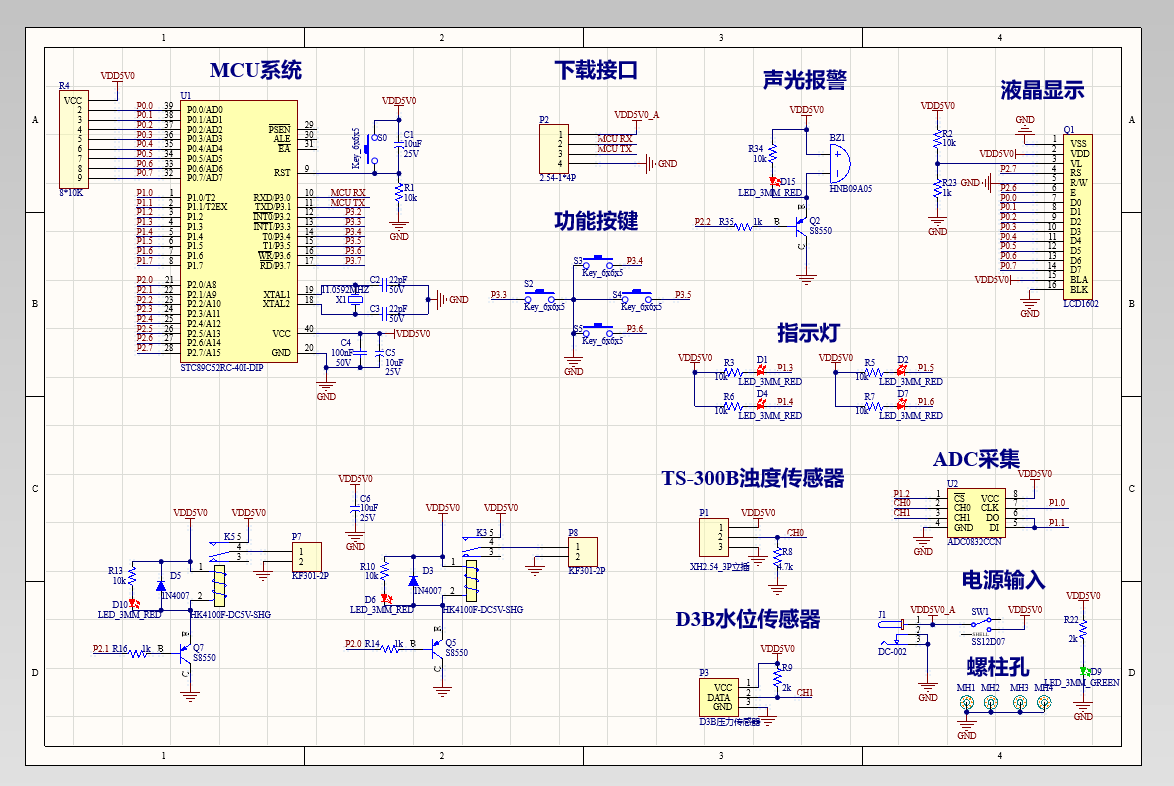
Task: Click capacitor C6 10uF symbol
Action: click(355, 508)
